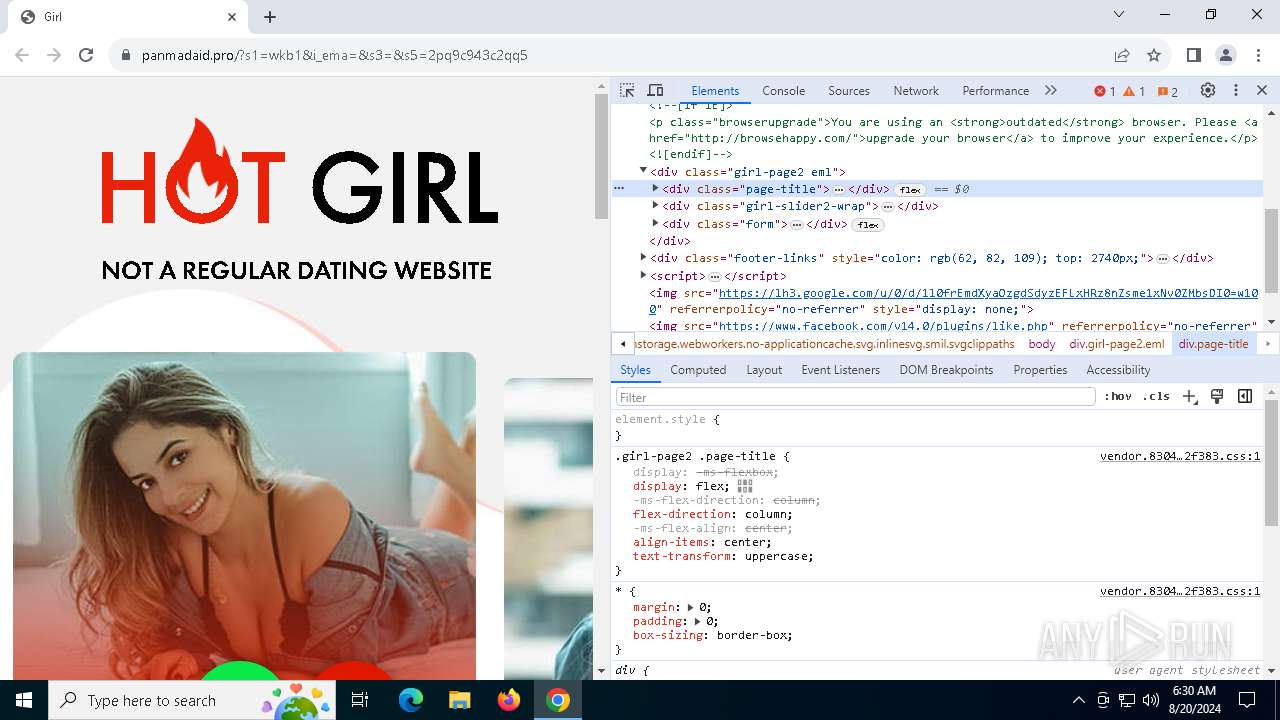Expand the padding shorthand property

(x=697, y=621)
